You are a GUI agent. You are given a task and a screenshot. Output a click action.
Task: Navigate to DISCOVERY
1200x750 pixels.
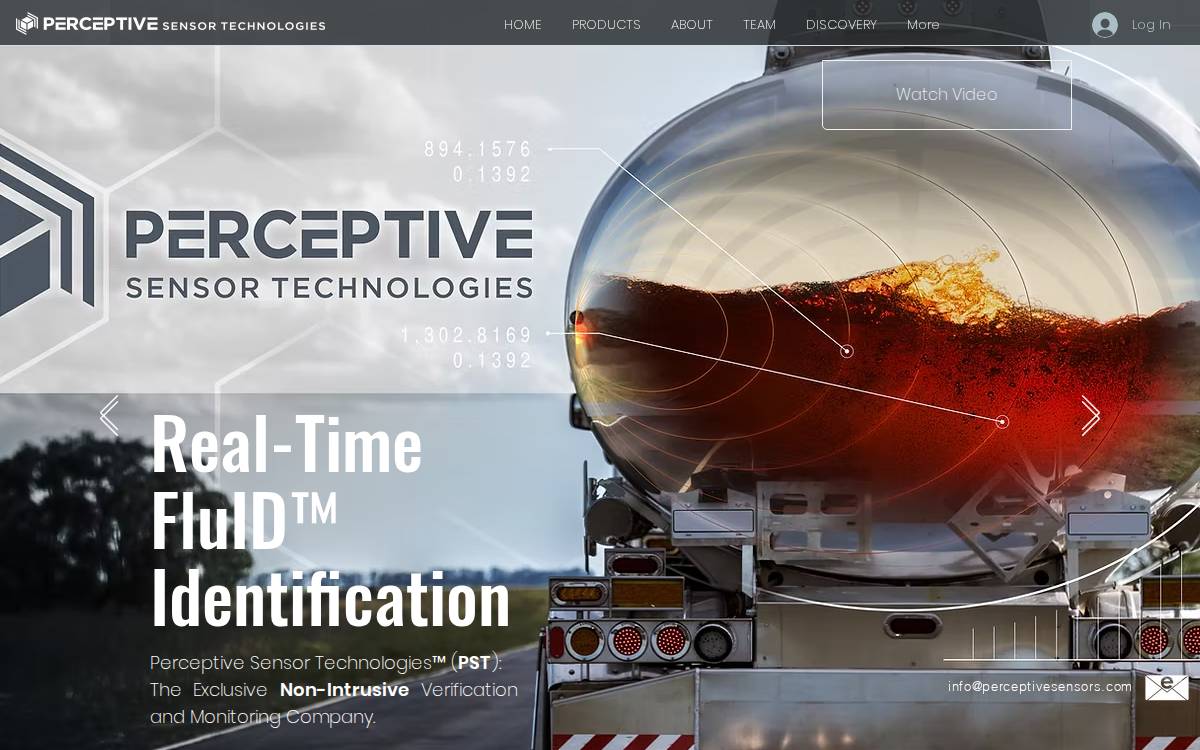point(841,25)
